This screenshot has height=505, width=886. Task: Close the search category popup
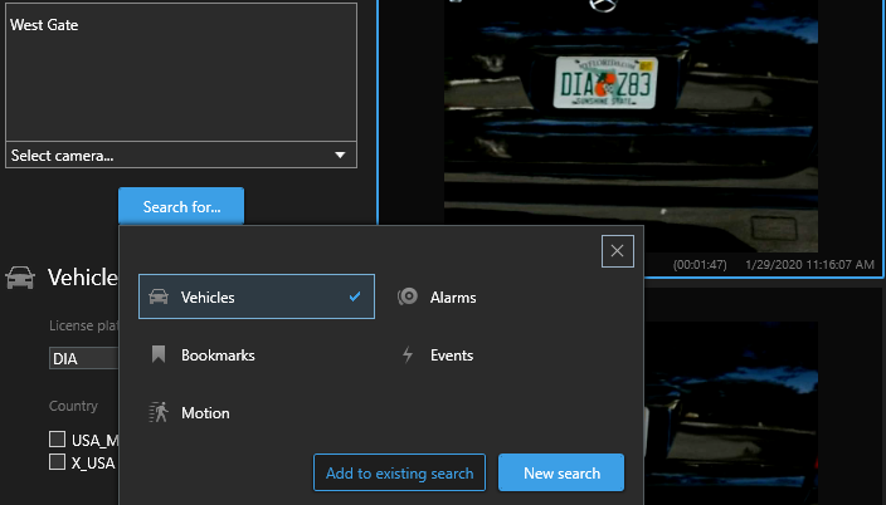point(617,251)
